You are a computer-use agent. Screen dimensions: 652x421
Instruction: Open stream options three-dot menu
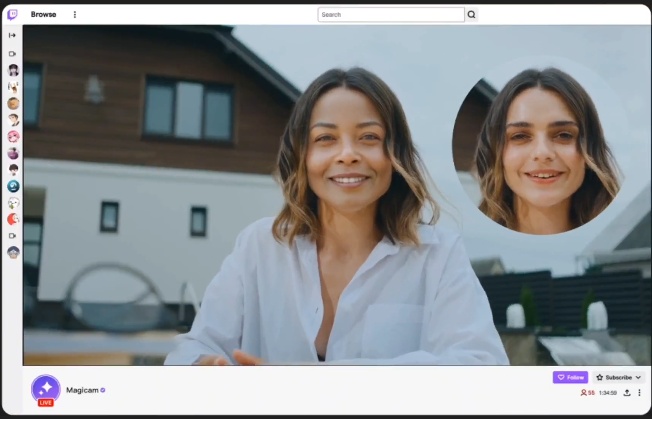pos(640,393)
